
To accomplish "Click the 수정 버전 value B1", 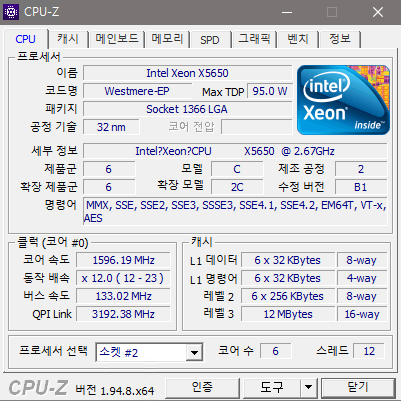I will (361, 187).
